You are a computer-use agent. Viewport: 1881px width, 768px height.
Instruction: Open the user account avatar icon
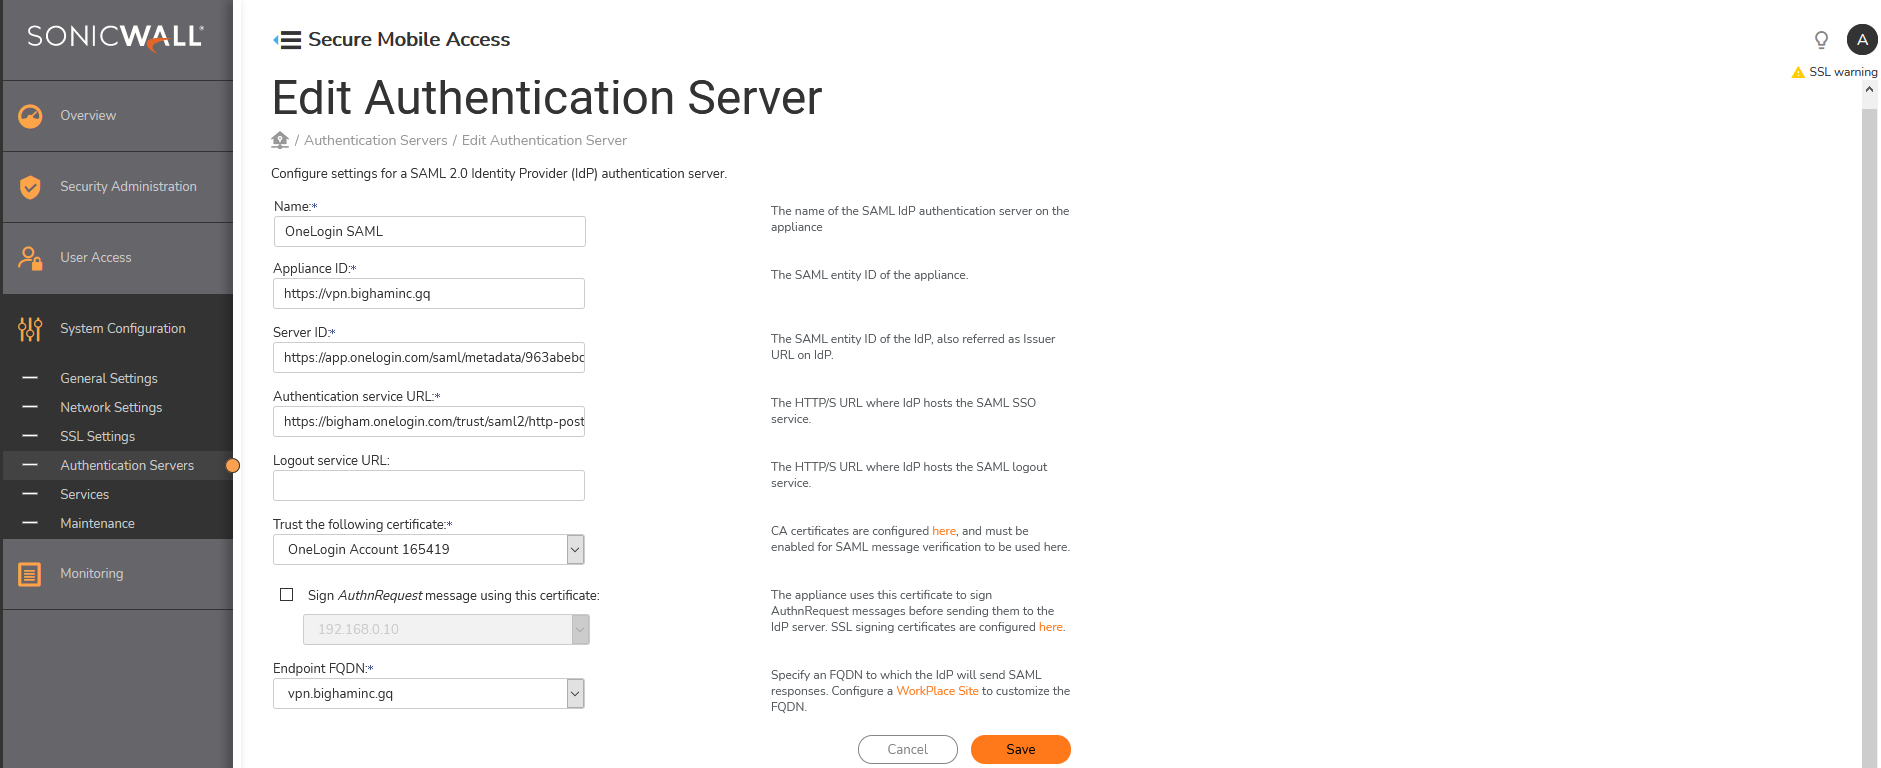(x=1861, y=40)
